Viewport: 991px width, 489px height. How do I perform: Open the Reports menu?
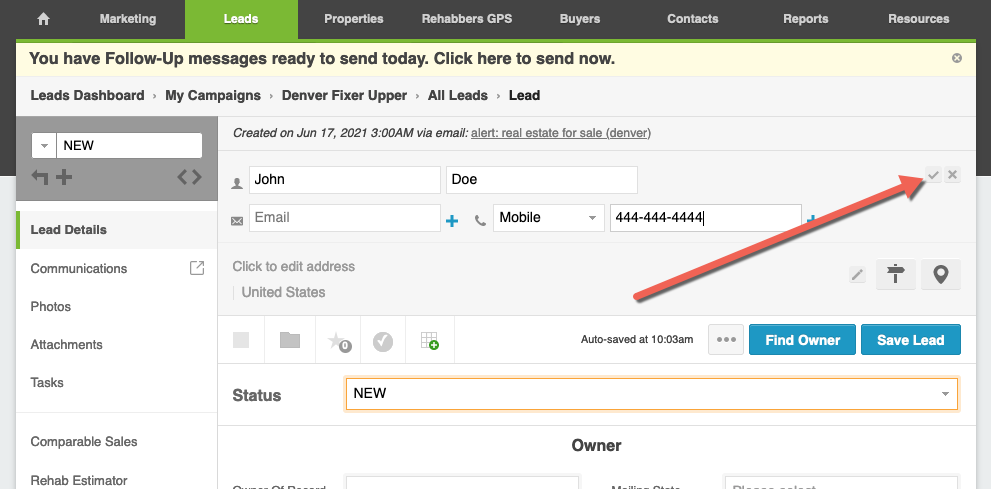coord(806,19)
